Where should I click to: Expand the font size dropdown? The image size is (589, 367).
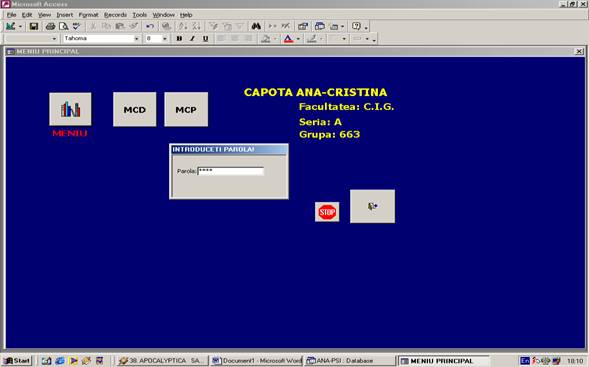165,39
